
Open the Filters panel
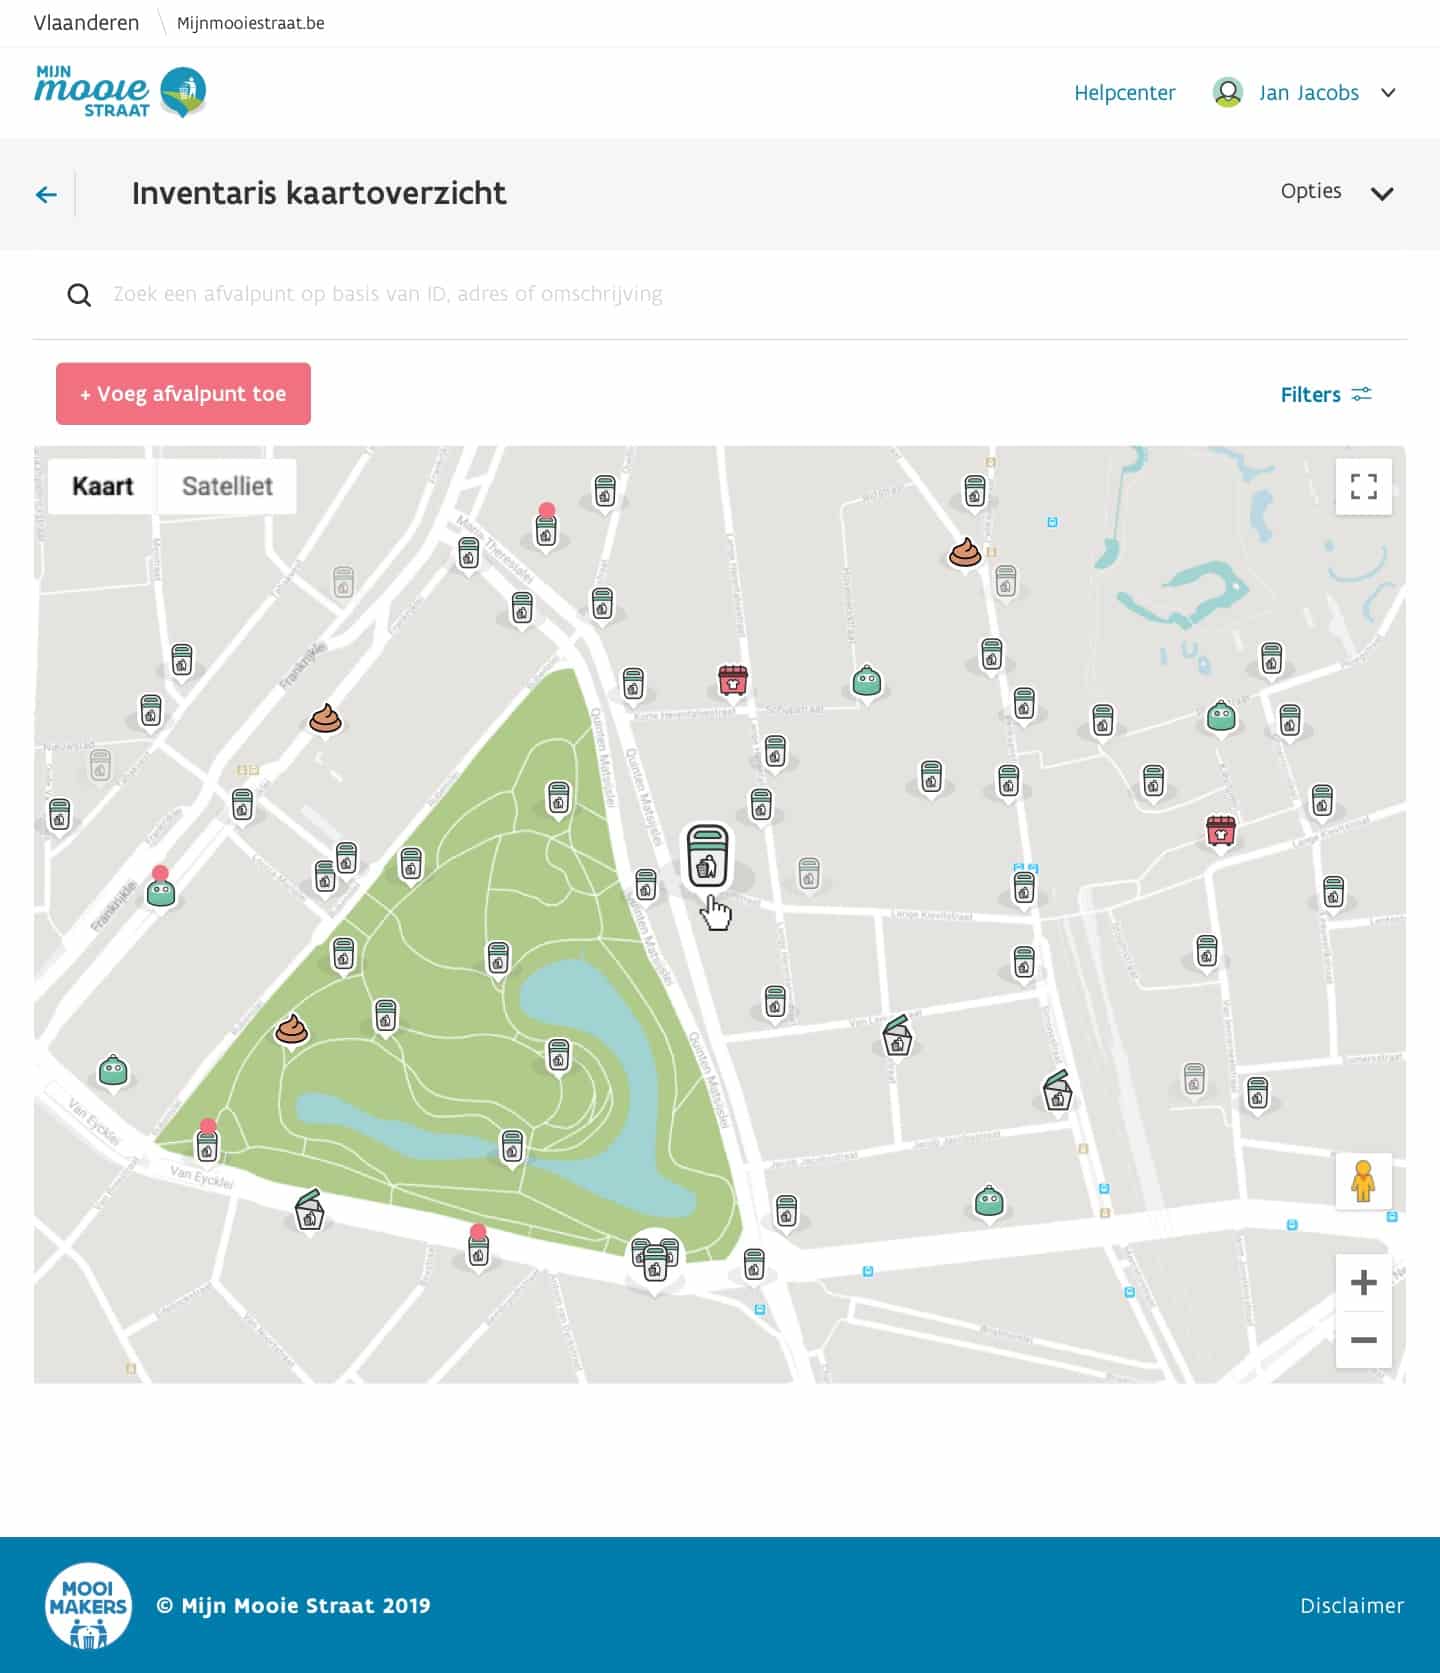1326,394
